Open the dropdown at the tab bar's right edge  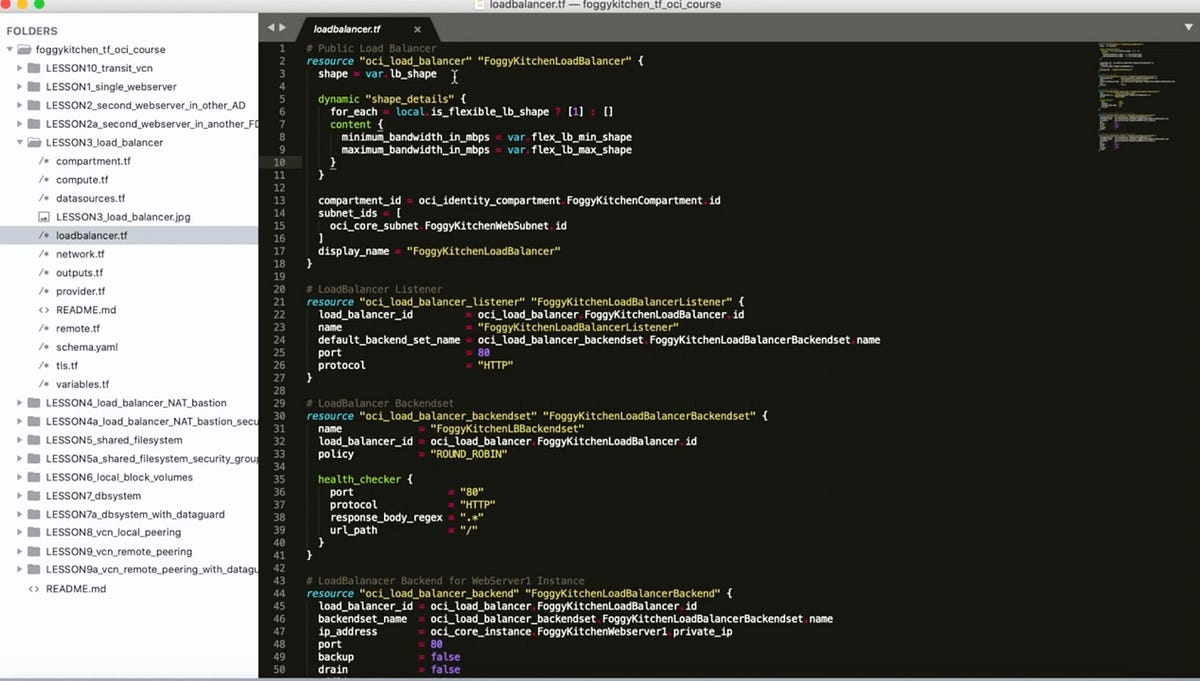[1190, 29]
